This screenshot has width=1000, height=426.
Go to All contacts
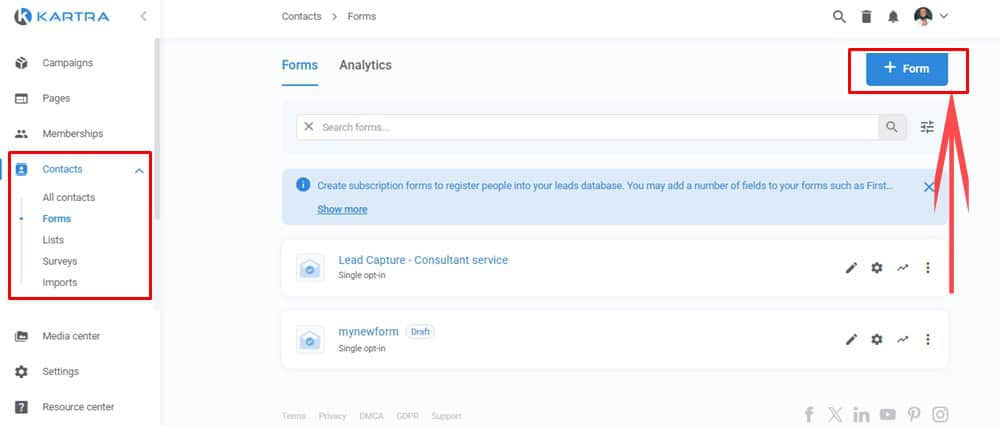[x=69, y=198]
